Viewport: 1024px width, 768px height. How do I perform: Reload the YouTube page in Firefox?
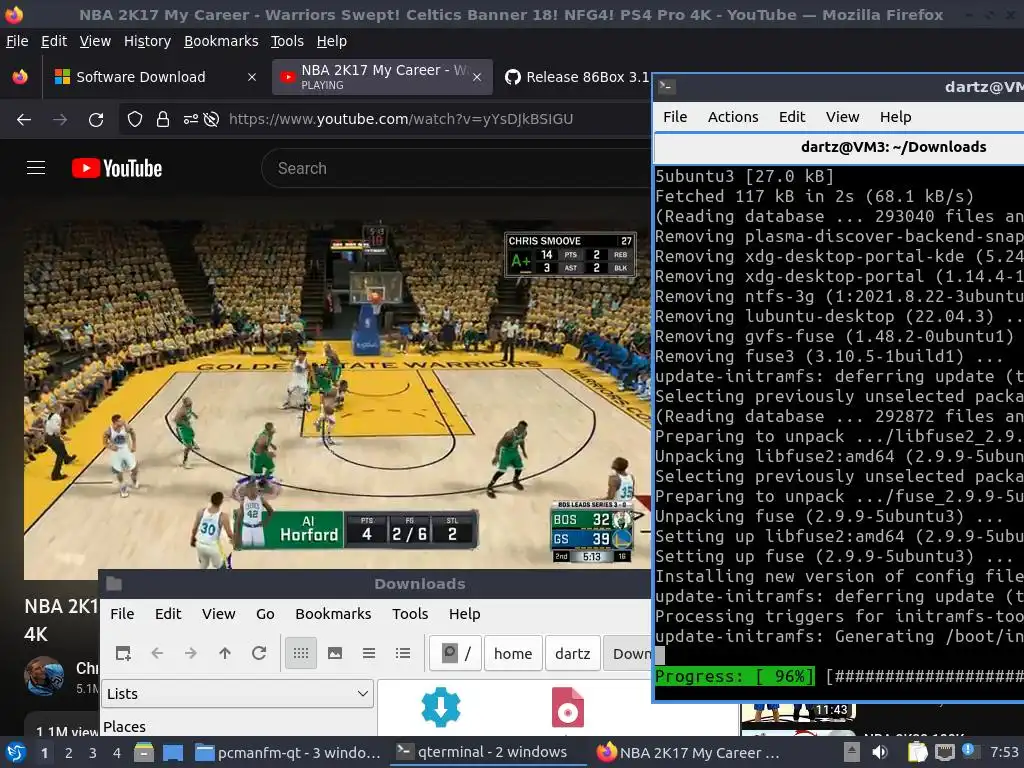(x=96, y=120)
